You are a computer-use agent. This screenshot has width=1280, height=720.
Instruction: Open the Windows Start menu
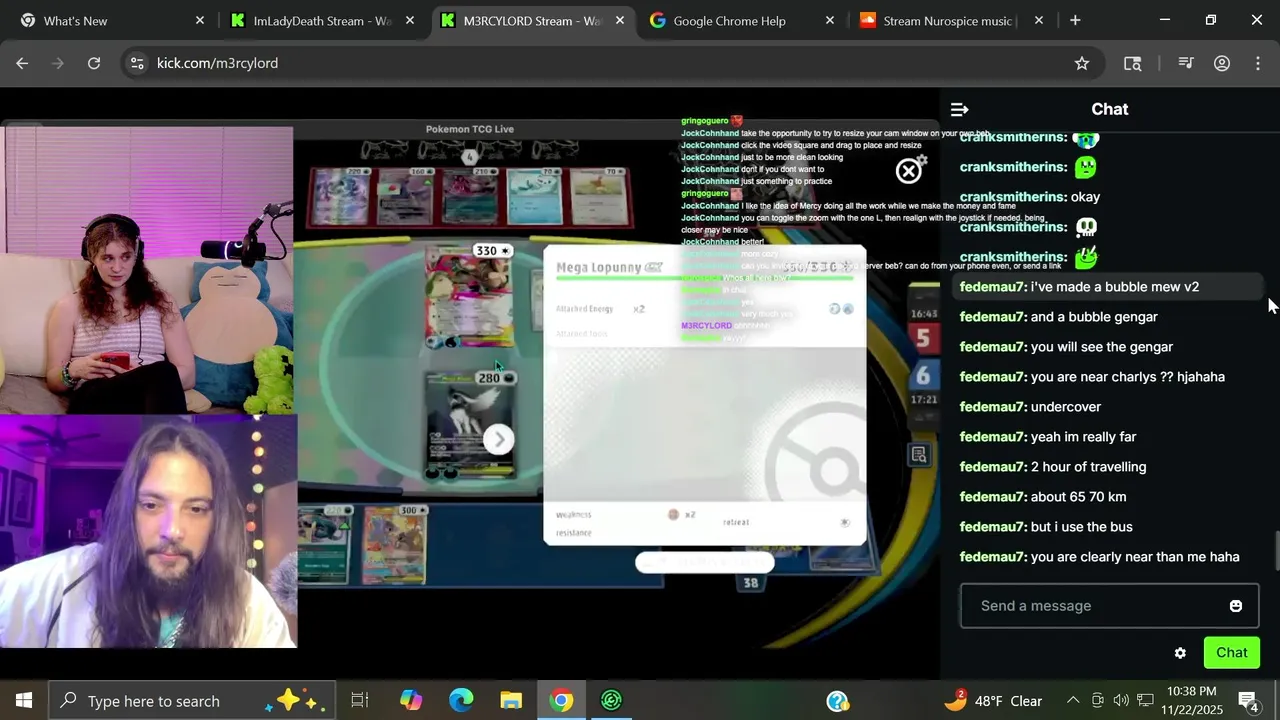(24, 701)
